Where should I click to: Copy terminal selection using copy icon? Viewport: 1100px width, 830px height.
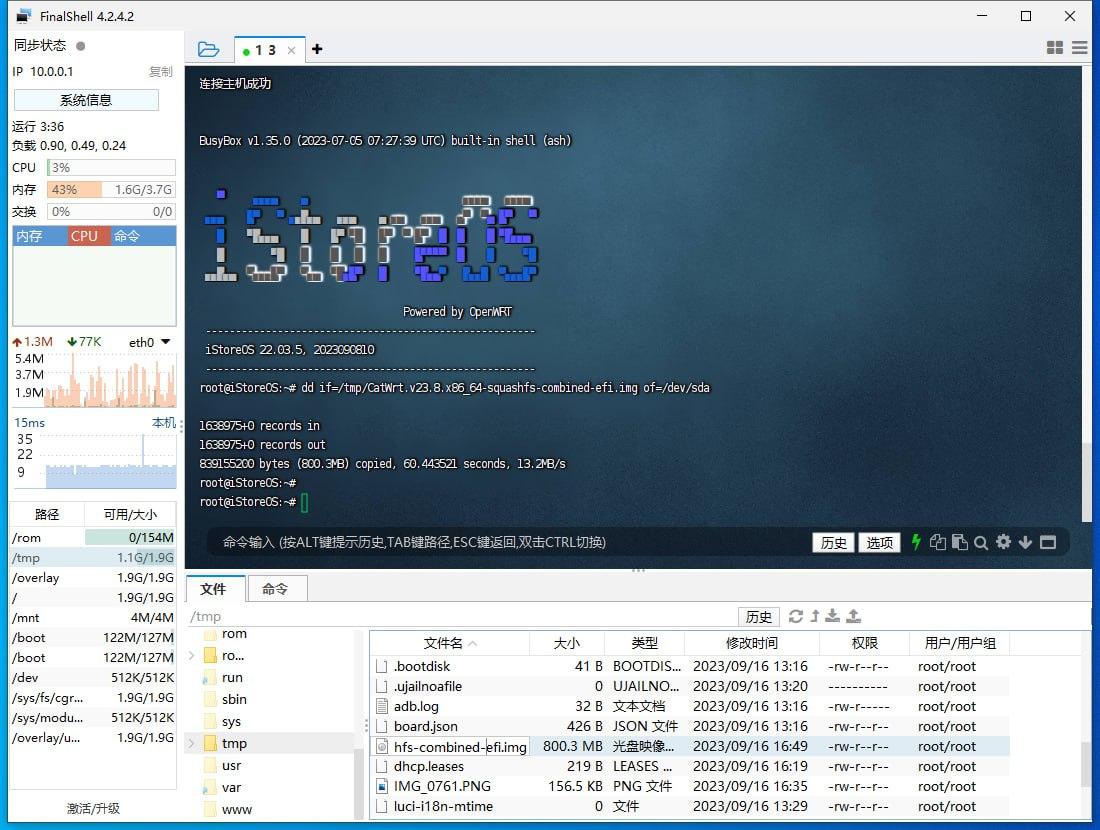click(x=937, y=542)
